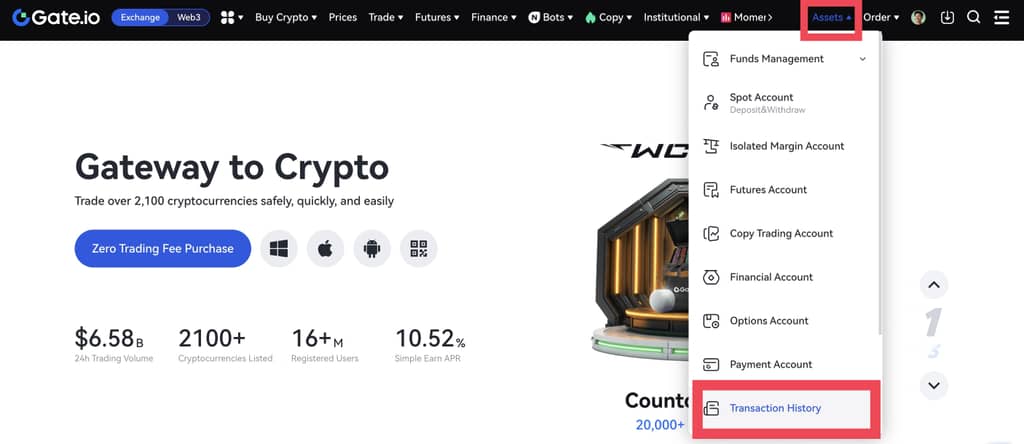Image resolution: width=1024 pixels, height=444 pixels.
Task: Open the hamburger menu icon
Action: 1001,17
